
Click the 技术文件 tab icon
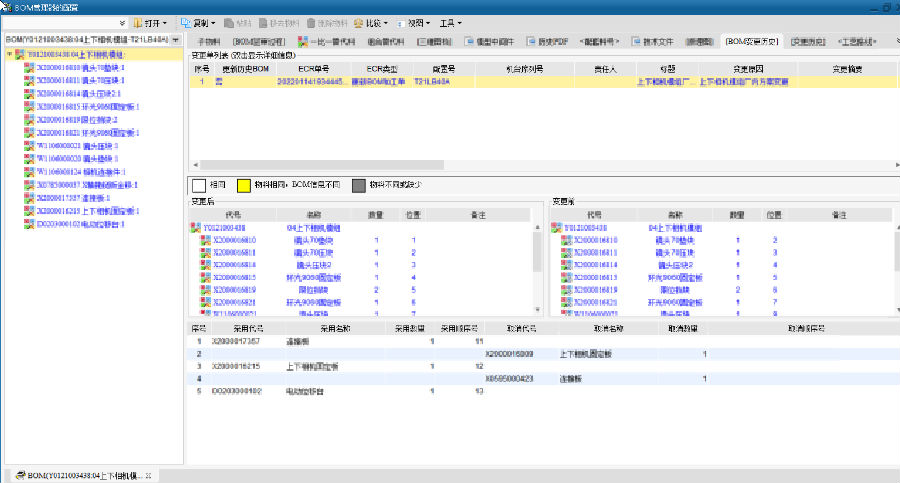(634, 41)
